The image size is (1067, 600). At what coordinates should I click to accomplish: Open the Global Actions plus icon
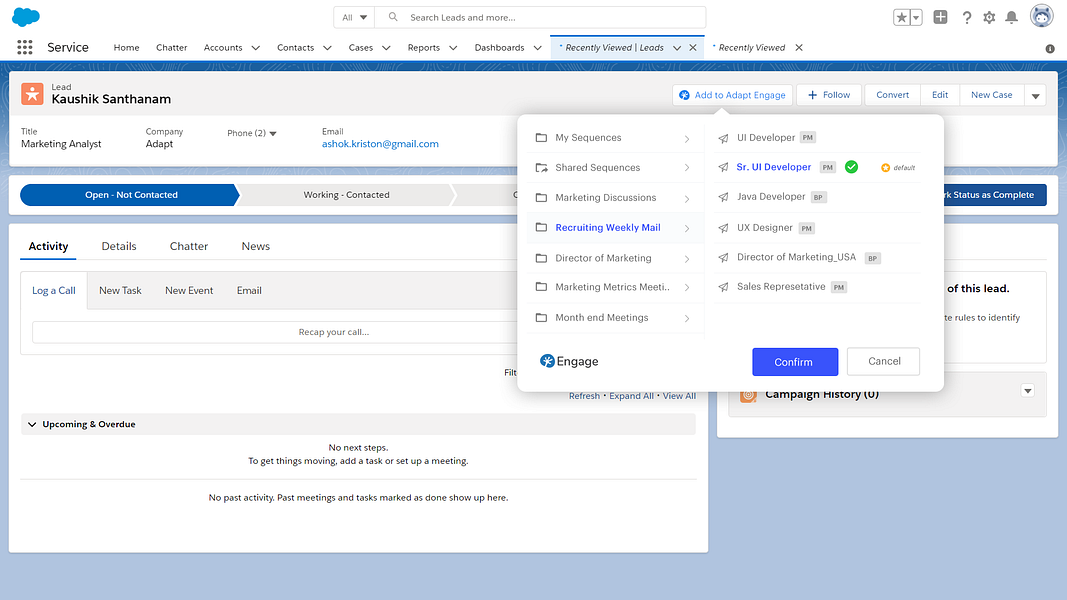coord(940,17)
